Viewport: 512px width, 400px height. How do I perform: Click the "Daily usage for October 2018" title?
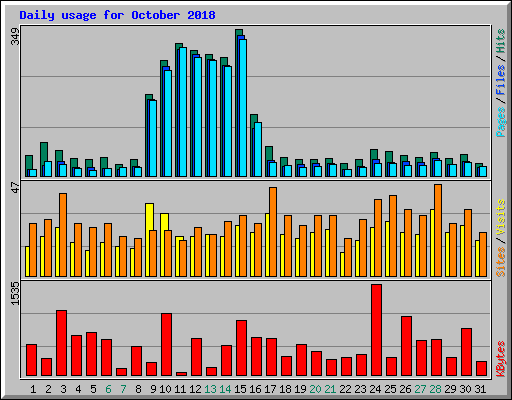coord(117,15)
